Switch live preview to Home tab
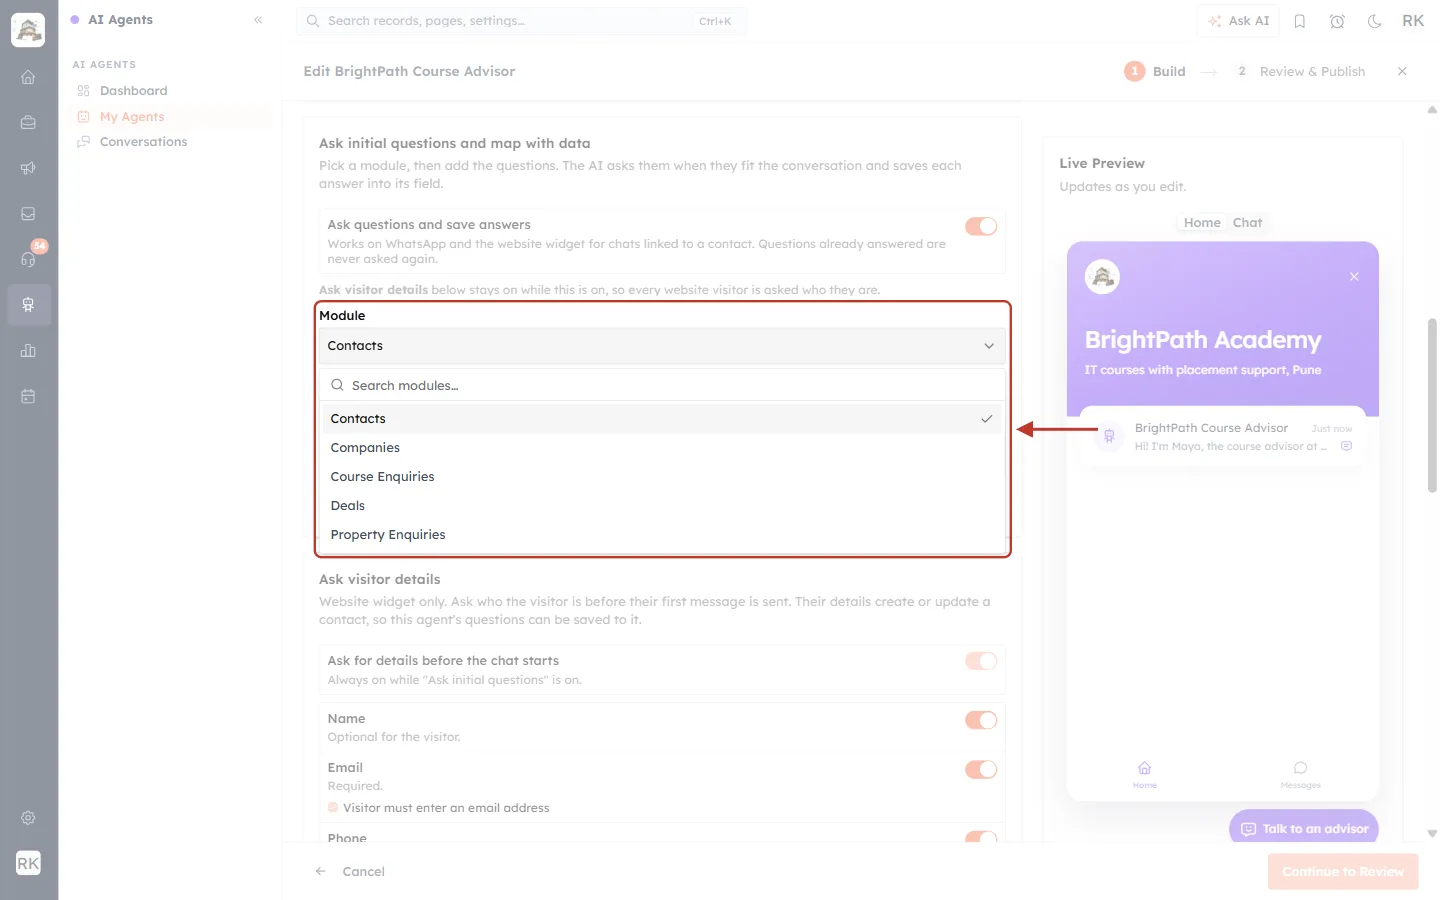Screen dimensions: 1440x900 tap(1202, 223)
